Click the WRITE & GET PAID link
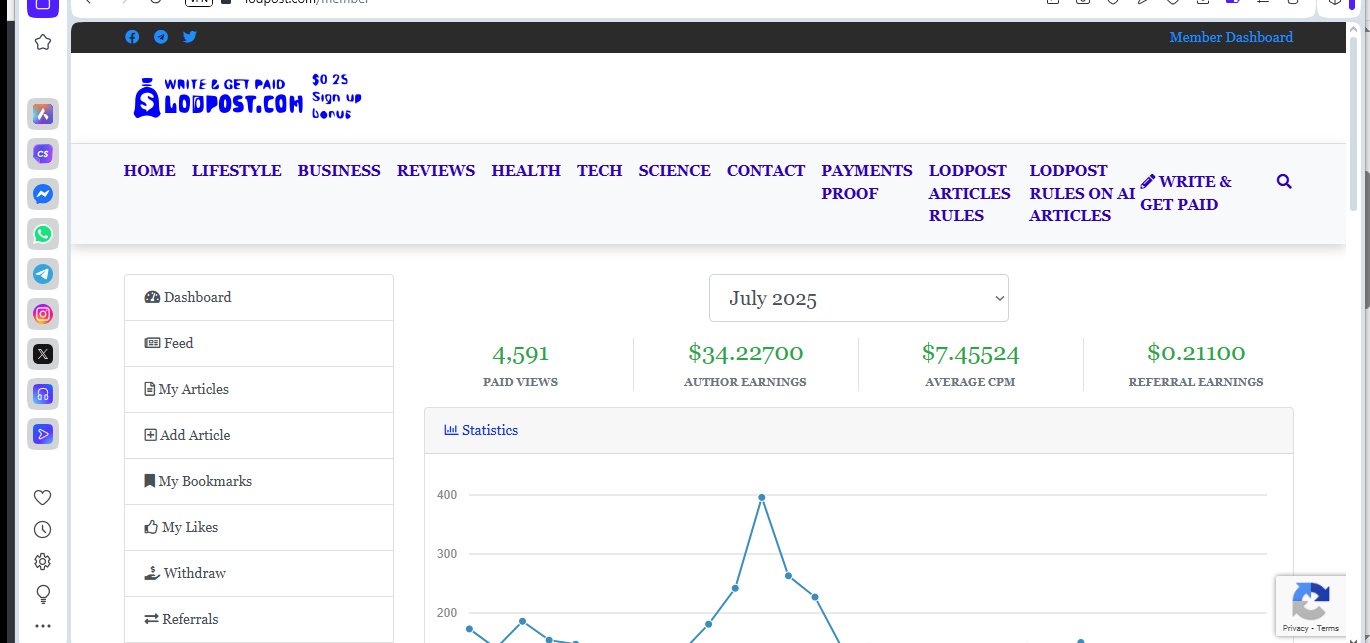 (x=1186, y=193)
